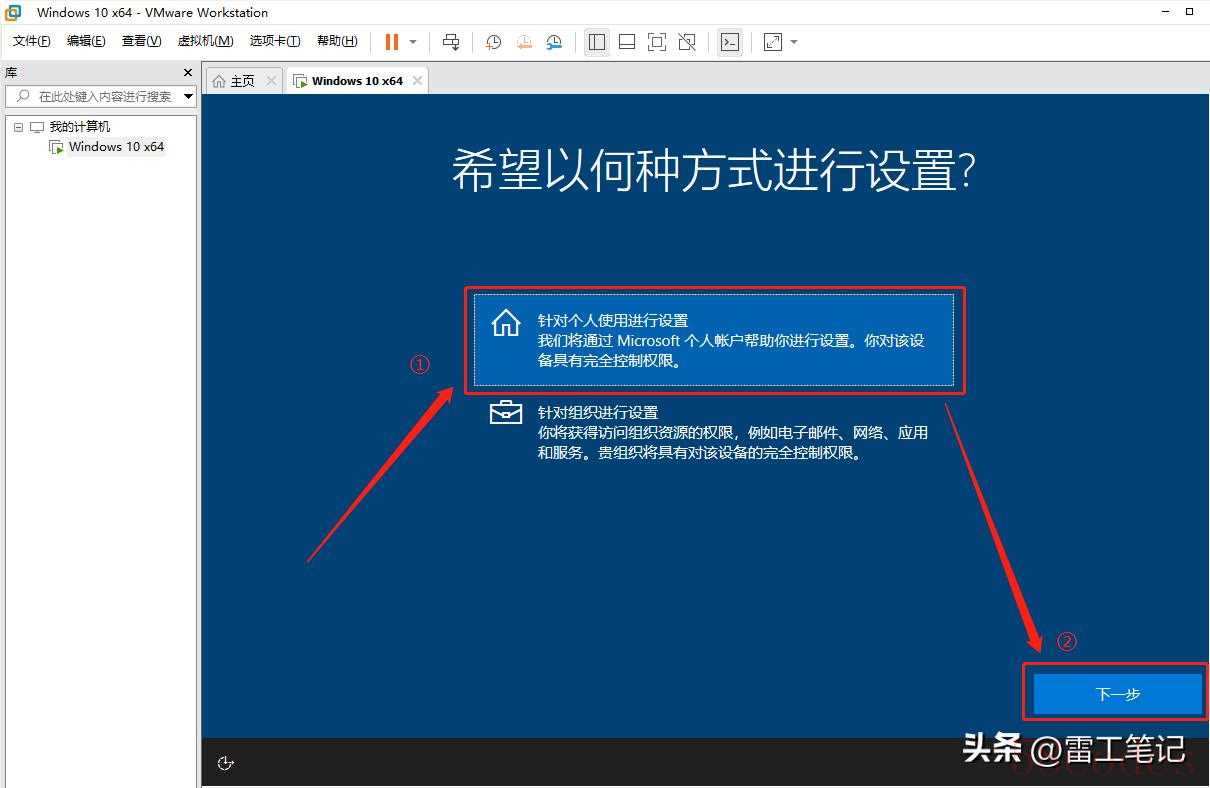Click the 下一步 button

click(x=1117, y=694)
